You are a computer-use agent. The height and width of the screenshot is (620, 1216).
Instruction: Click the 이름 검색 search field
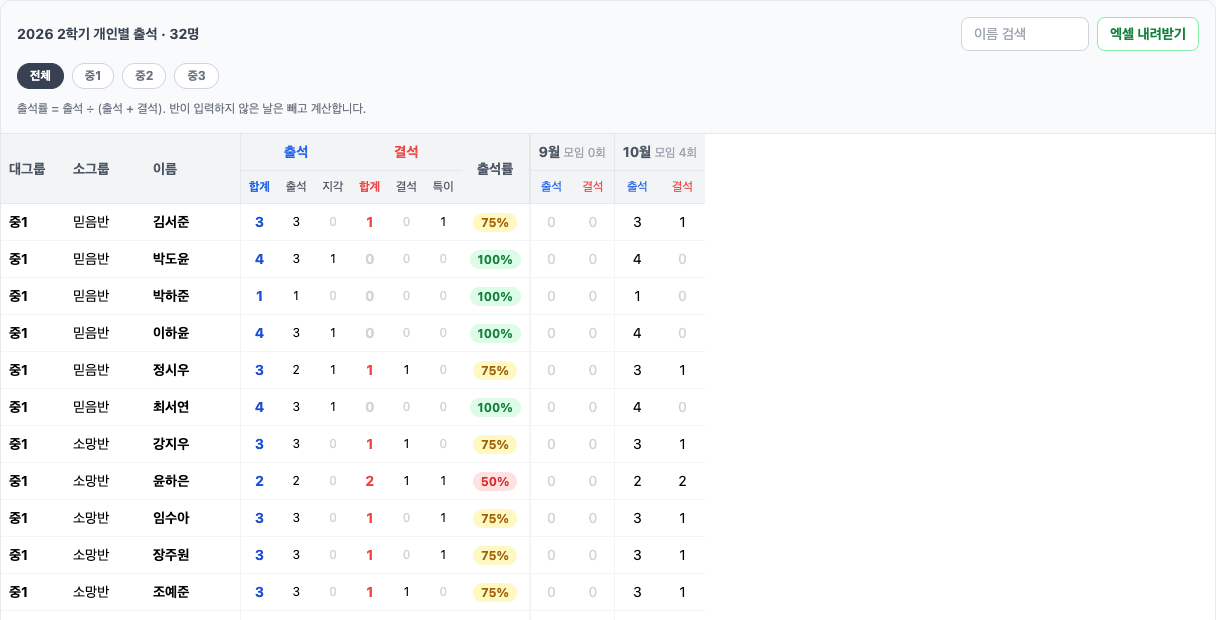(x=1025, y=34)
